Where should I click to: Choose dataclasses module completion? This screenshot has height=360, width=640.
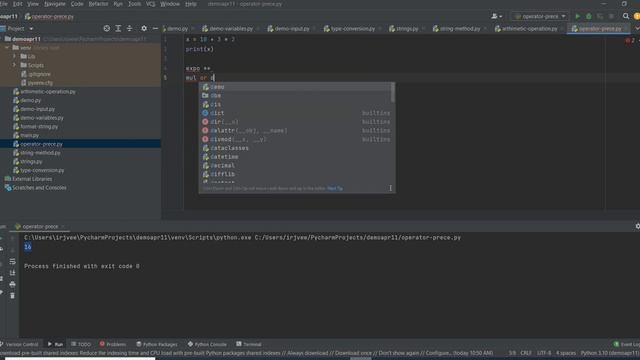pos(296,148)
